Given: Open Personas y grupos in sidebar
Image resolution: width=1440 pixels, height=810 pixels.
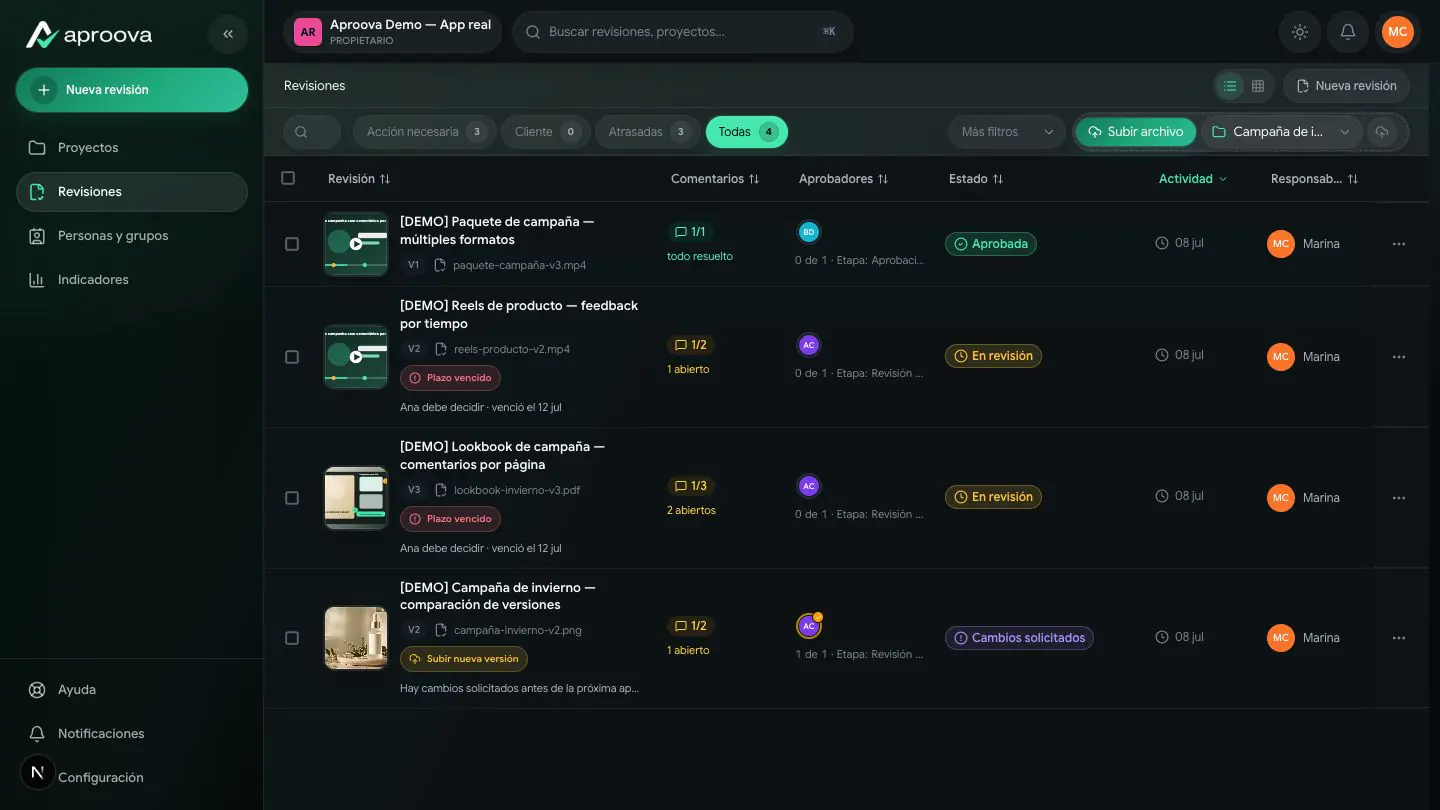Looking at the screenshot, I should coord(132,236).
